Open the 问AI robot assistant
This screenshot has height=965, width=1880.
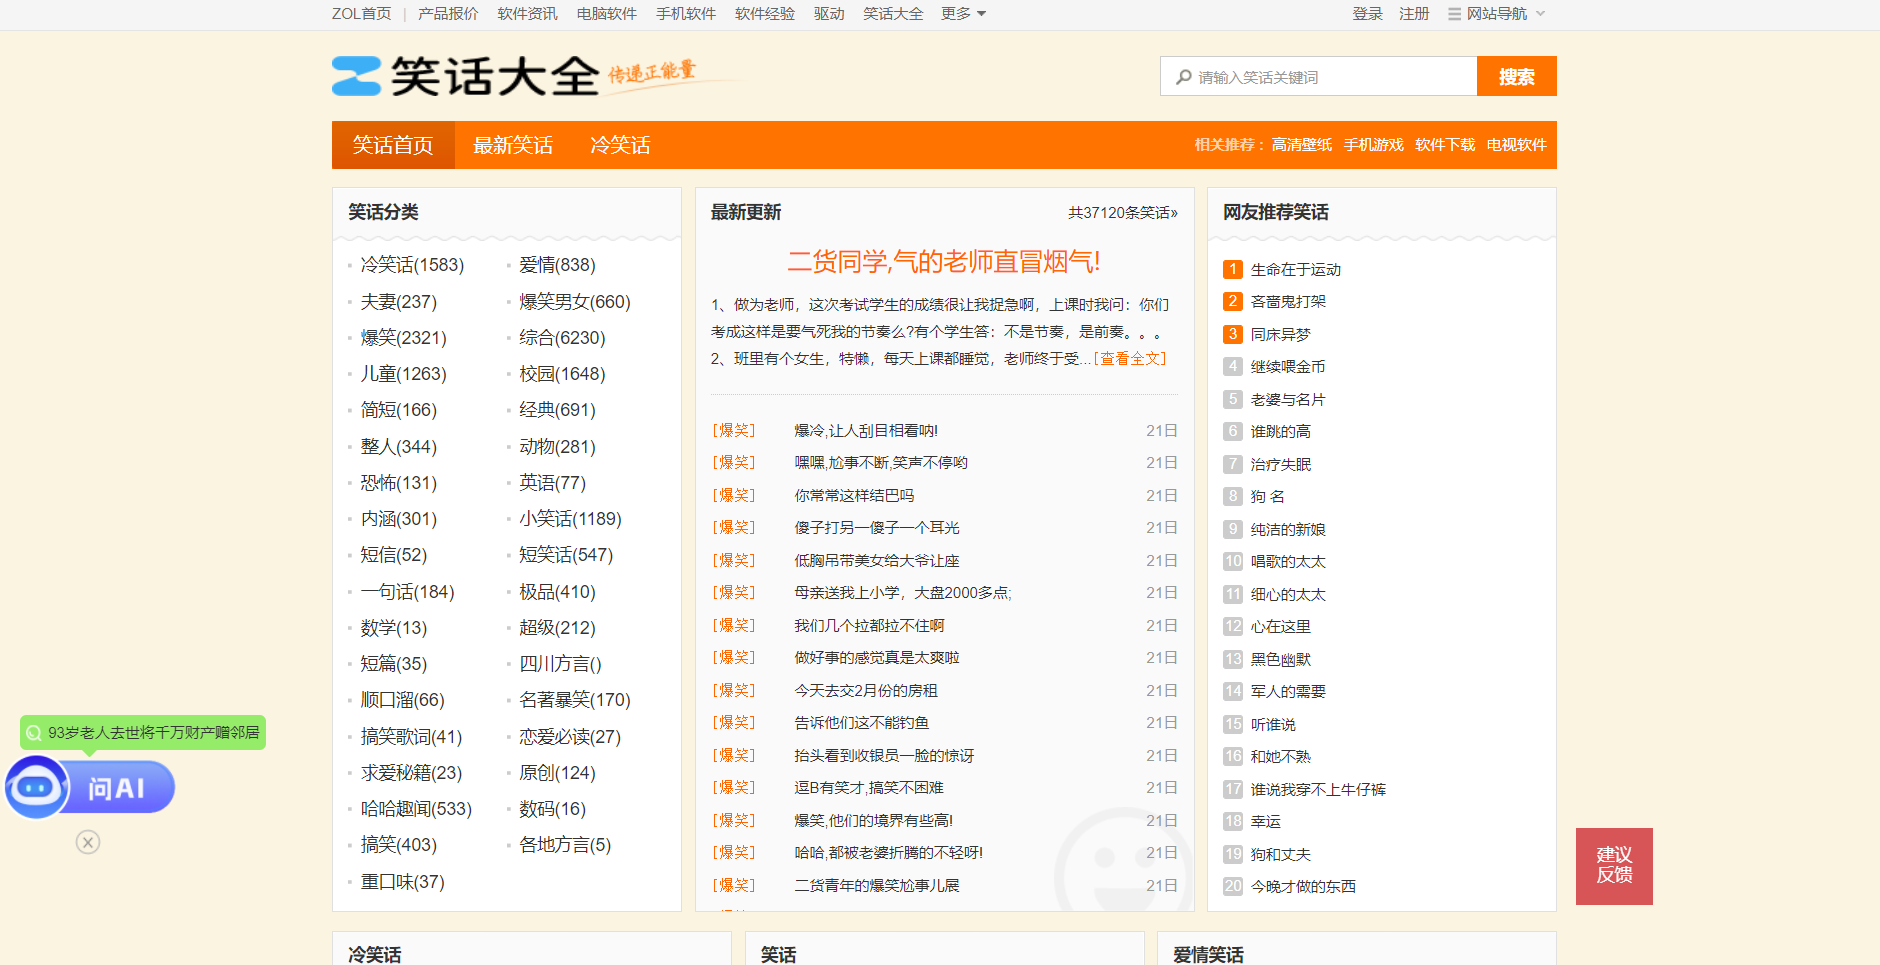click(90, 788)
